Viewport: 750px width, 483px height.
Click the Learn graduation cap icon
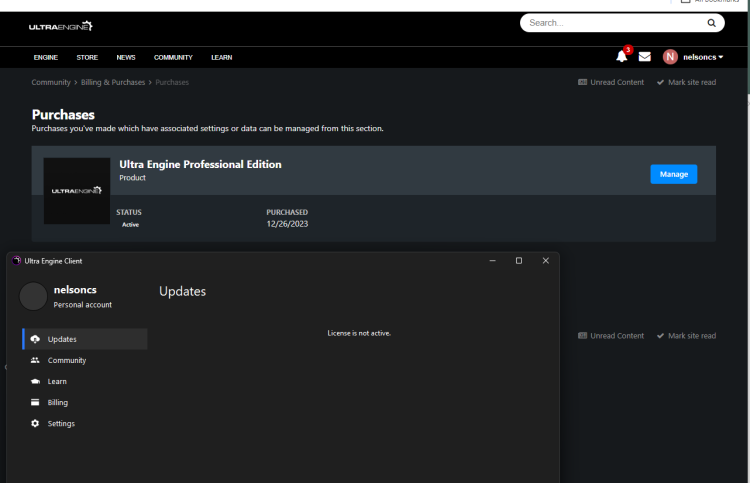pos(35,381)
